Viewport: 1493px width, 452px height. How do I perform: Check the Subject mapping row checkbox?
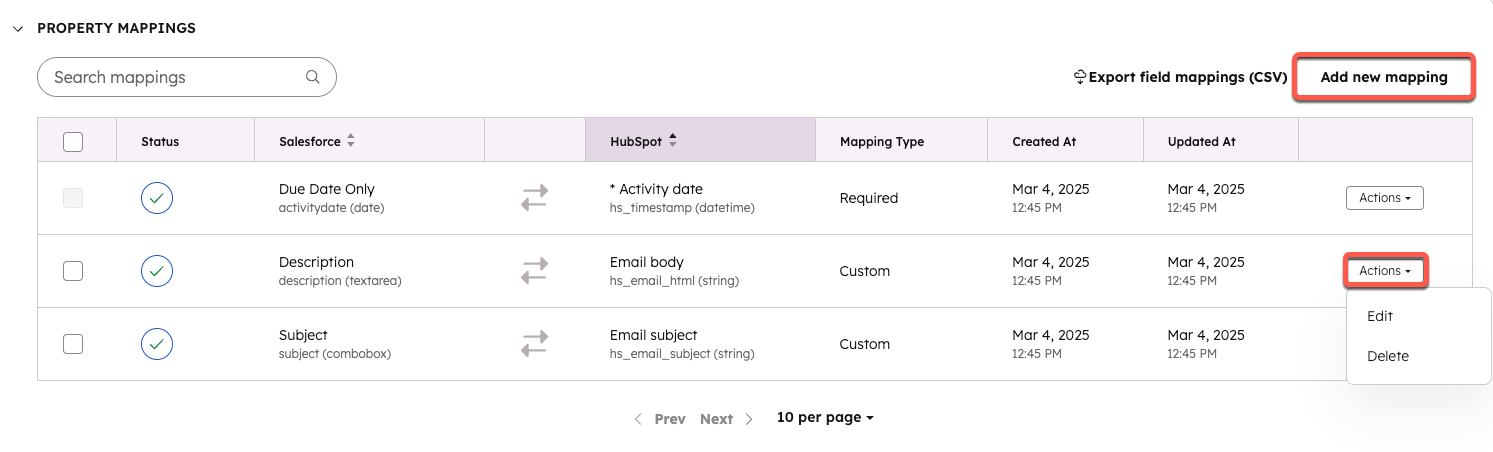pyautogui.click(x=73, y=344)
